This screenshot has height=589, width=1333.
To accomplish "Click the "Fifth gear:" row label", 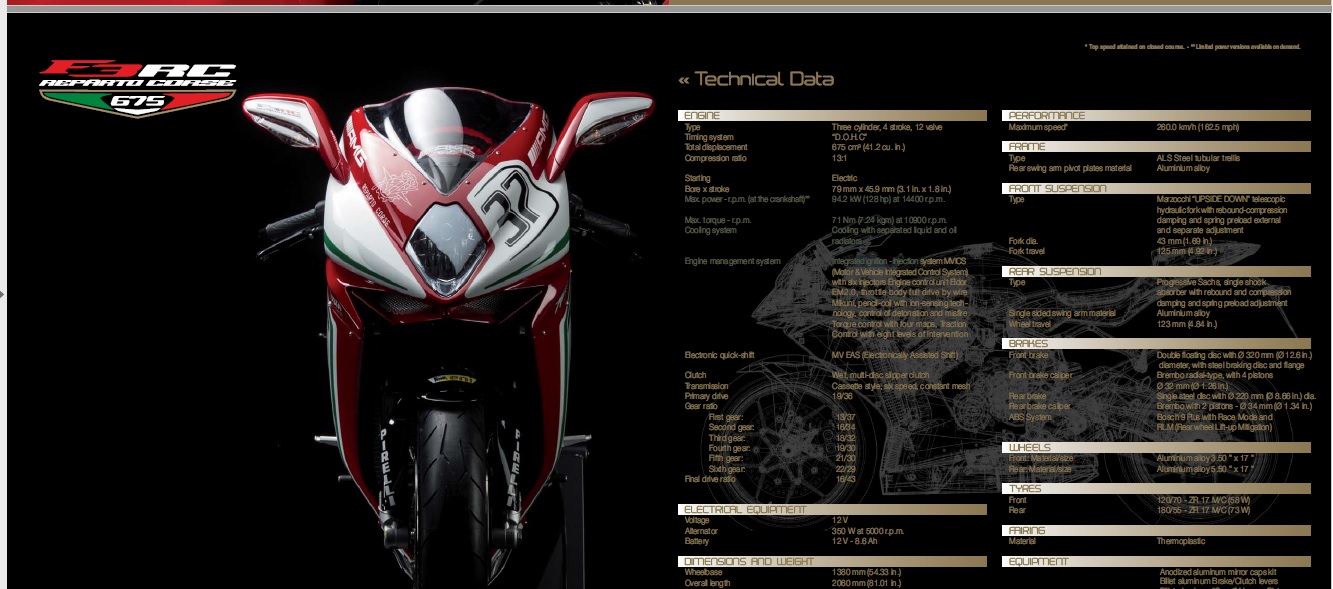I will pos(726,458).
